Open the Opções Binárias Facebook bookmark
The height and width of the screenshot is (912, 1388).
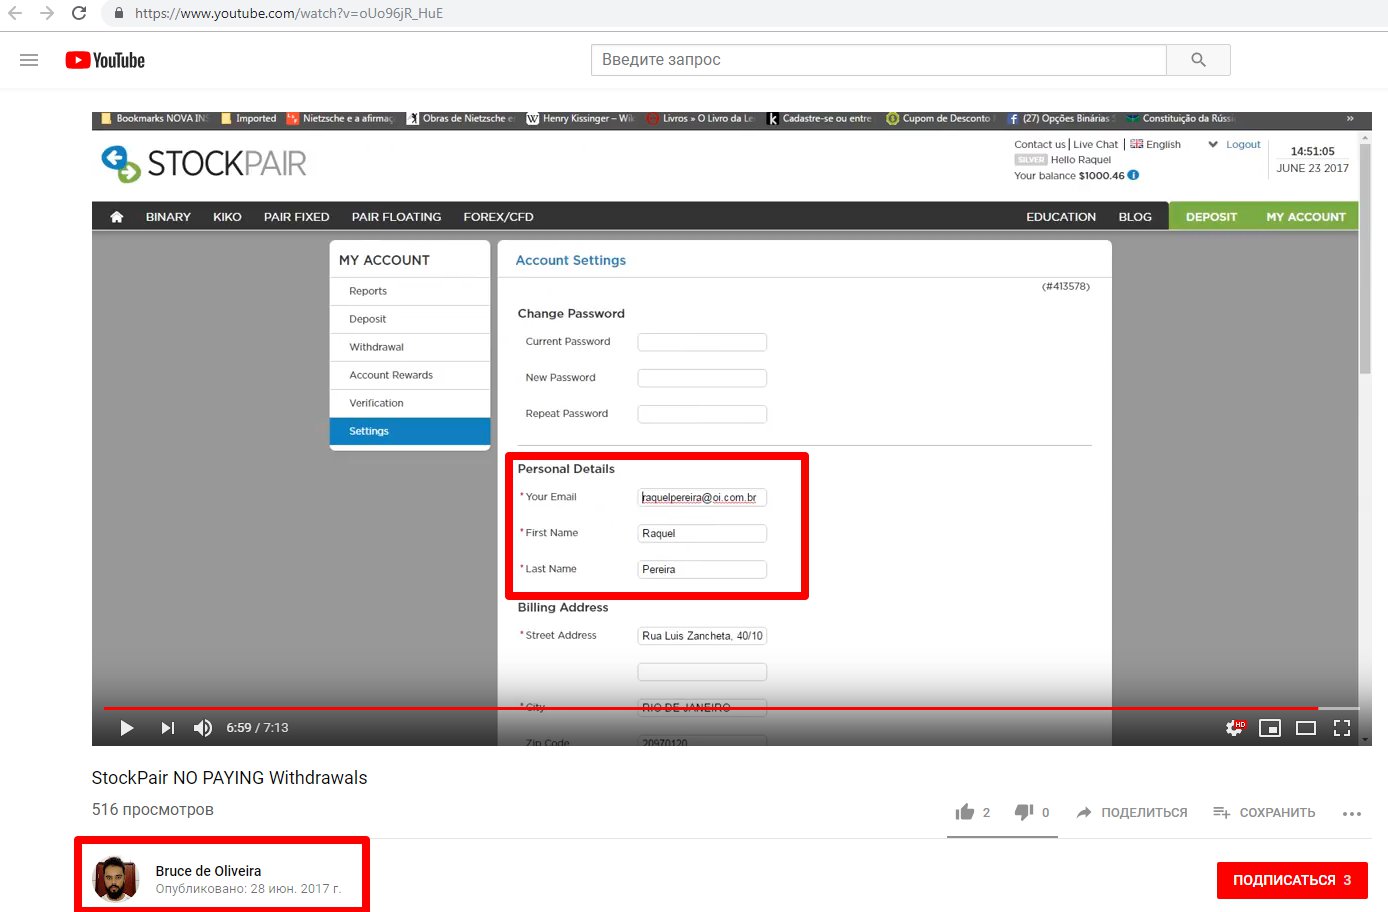pyautogui.click(x=1059, y=118)
